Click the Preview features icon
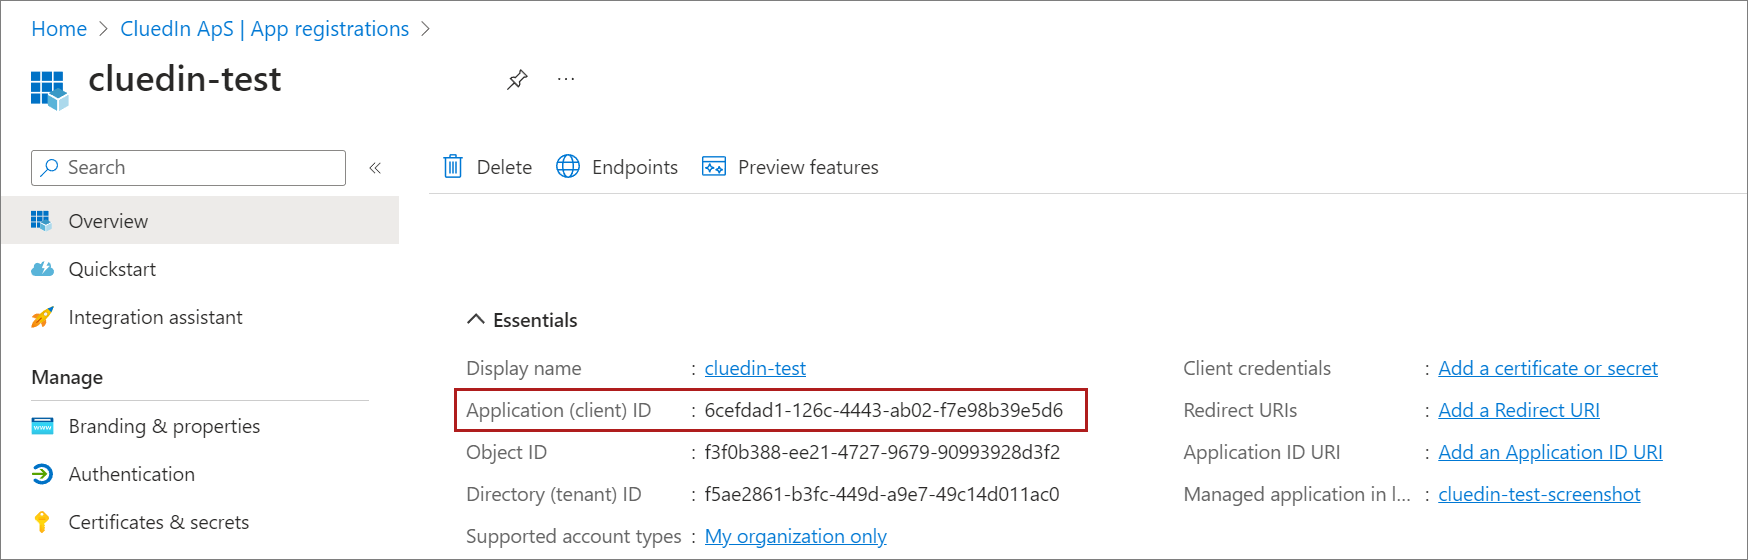The image size is (1748, 560). tap(714, 167)
